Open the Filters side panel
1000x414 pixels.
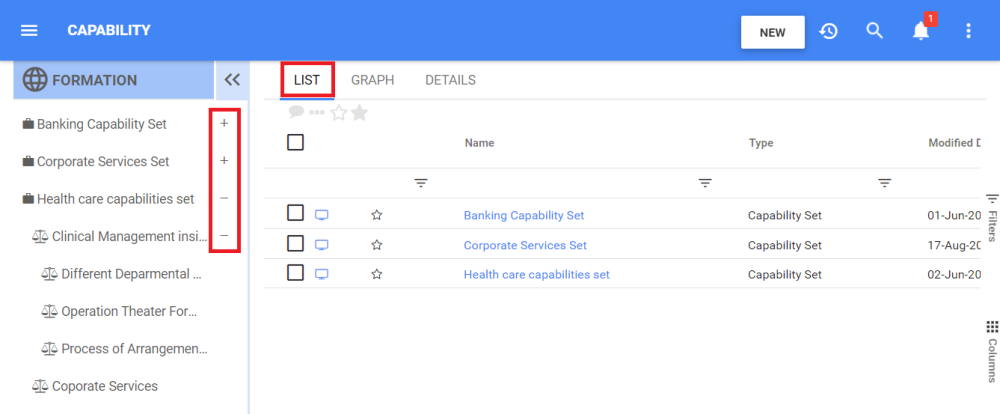pyautogui.click(x=992, y=218)
